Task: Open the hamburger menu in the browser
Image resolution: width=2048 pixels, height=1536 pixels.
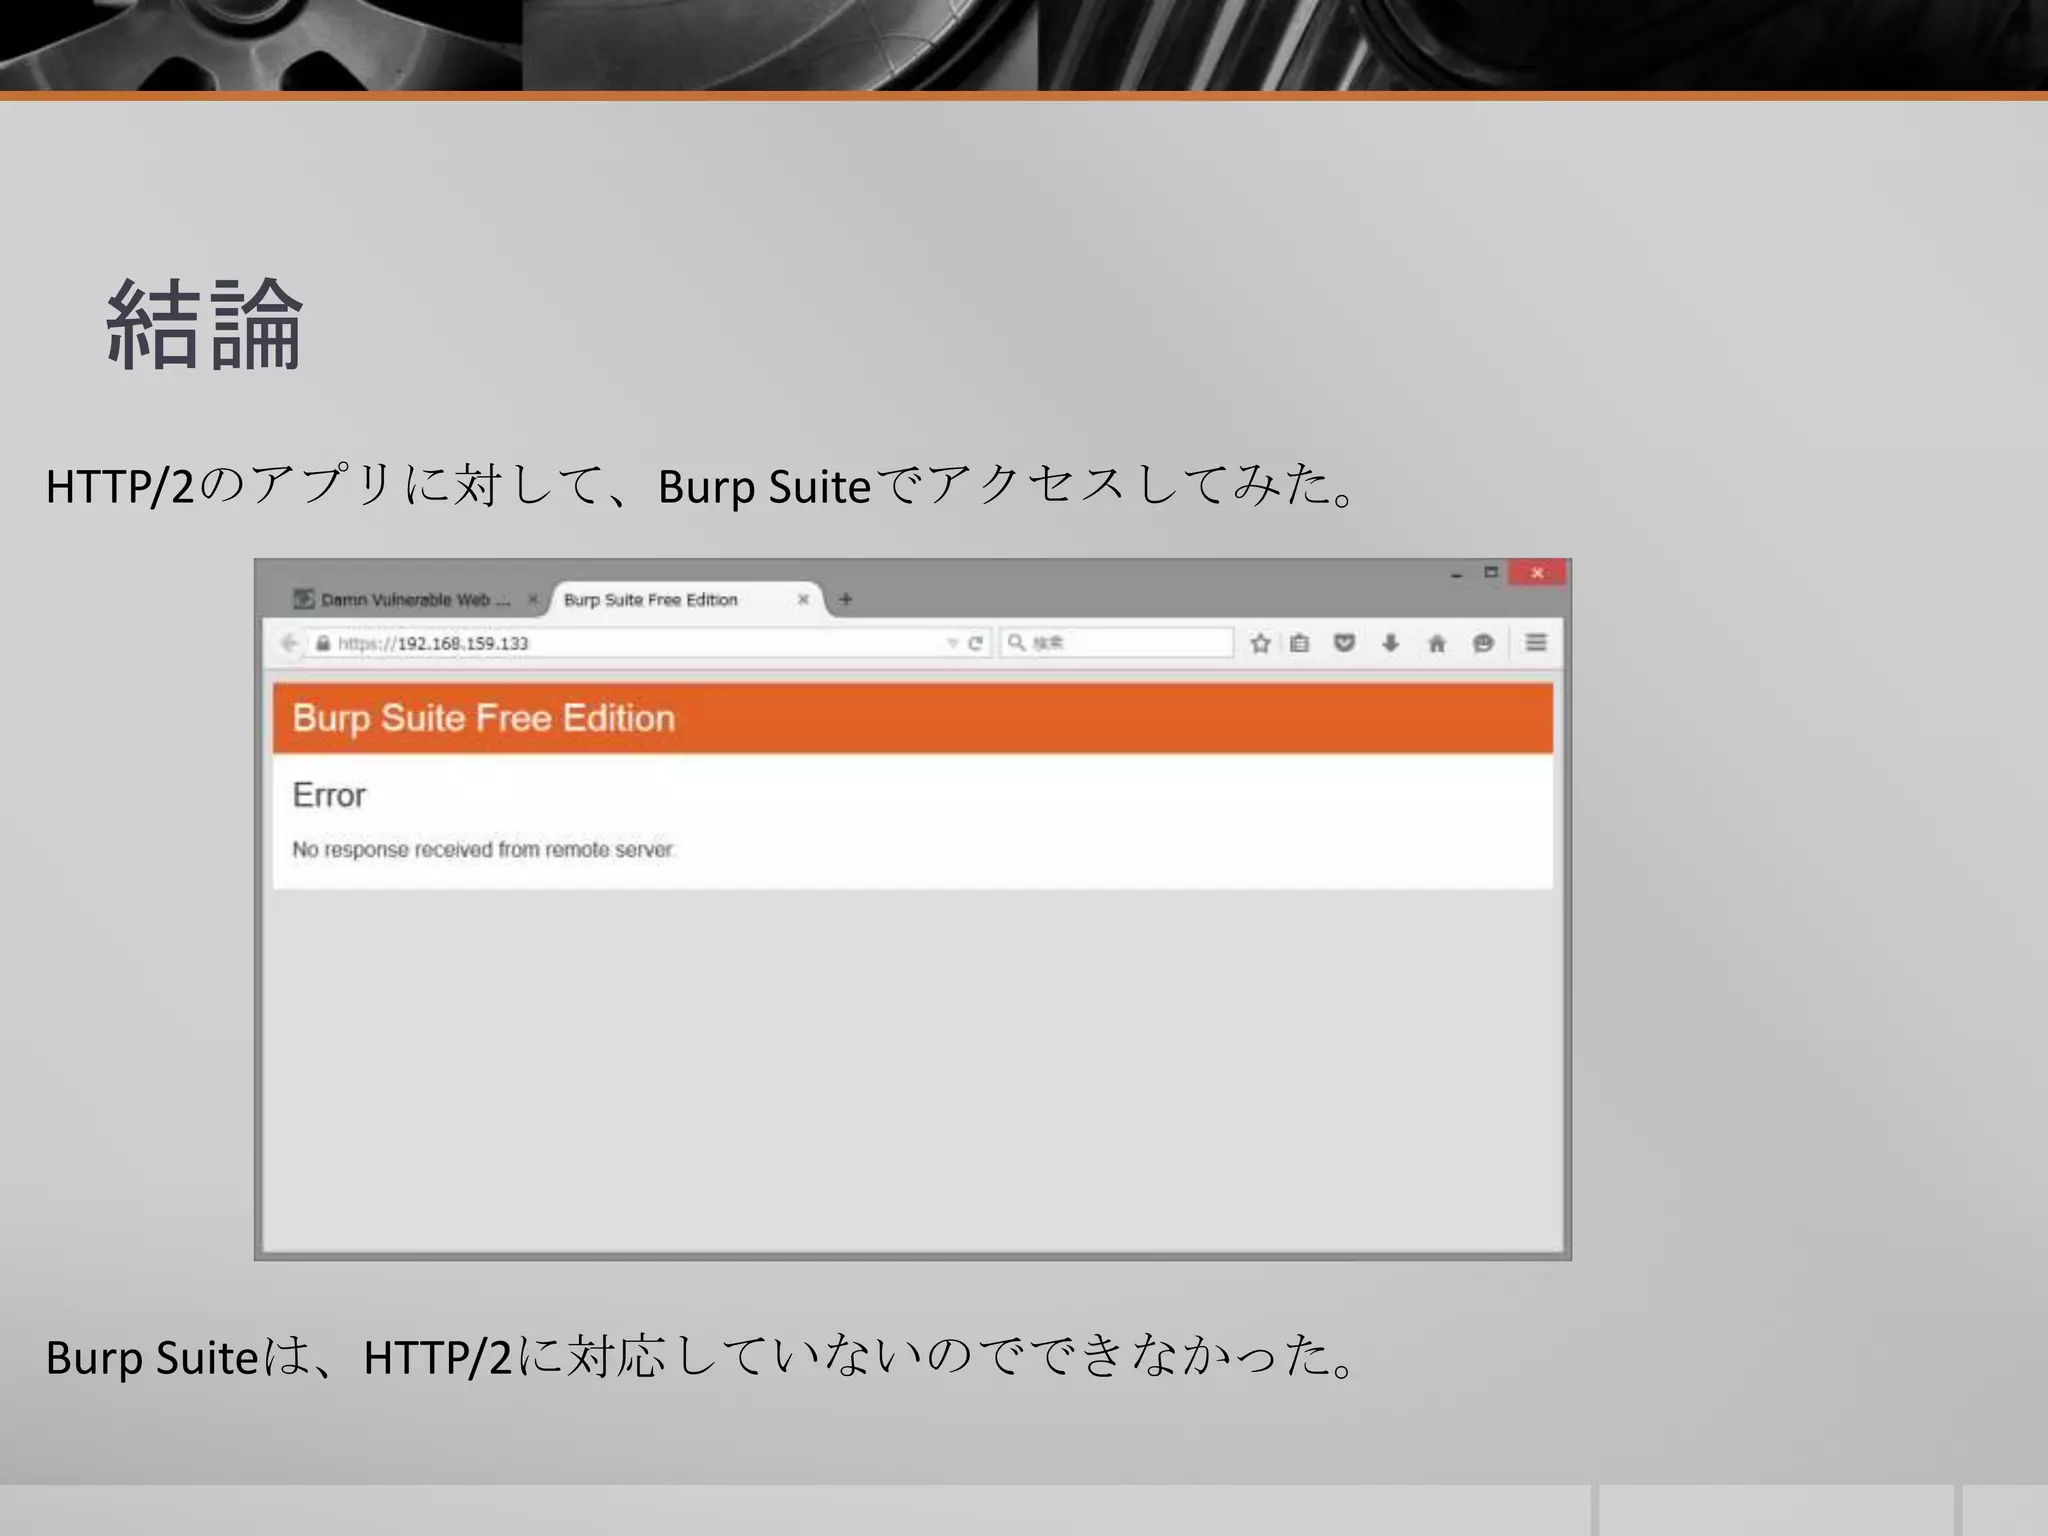Action: 1536,642
